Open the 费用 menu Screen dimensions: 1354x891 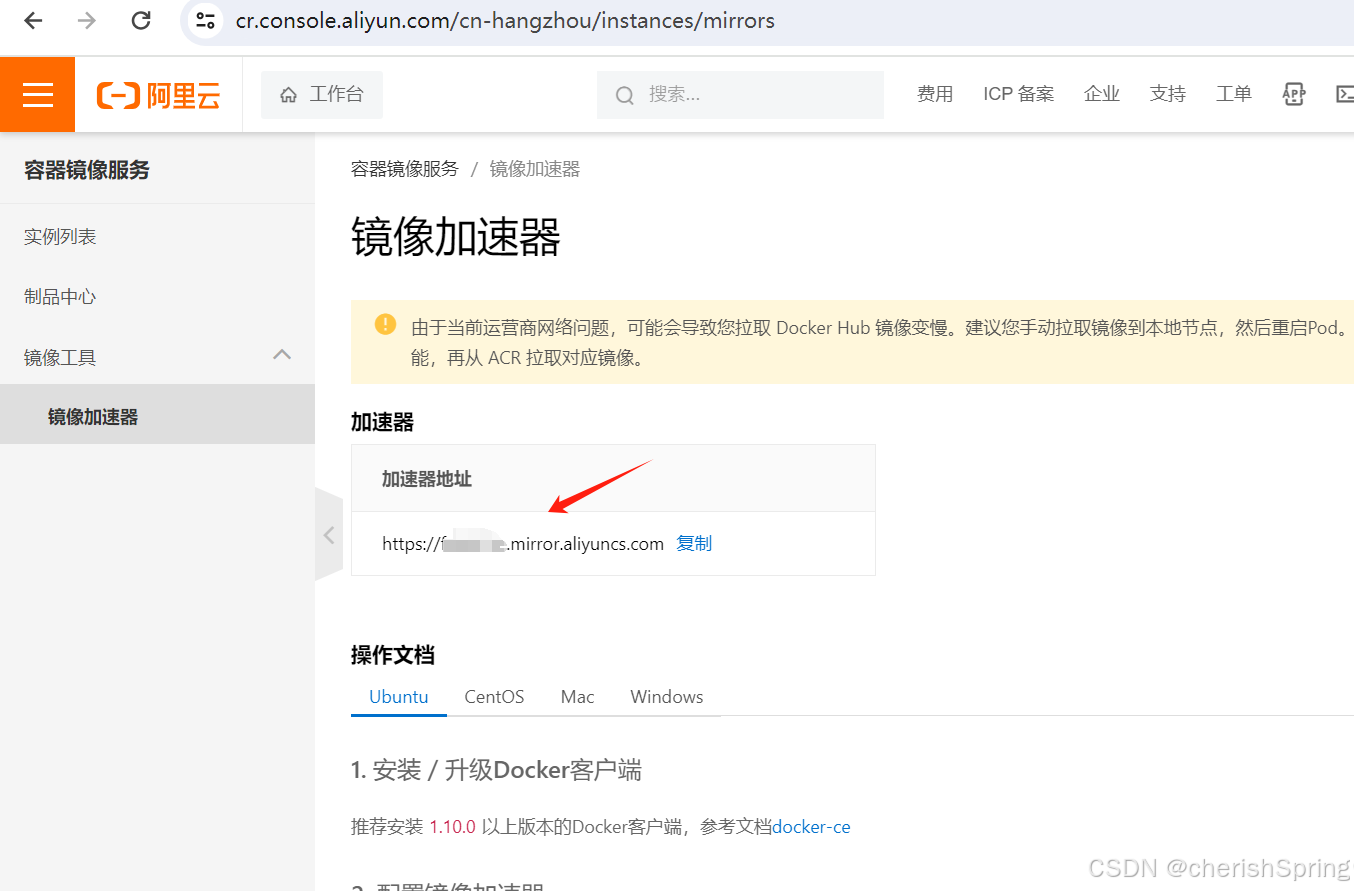coord(935,94)
